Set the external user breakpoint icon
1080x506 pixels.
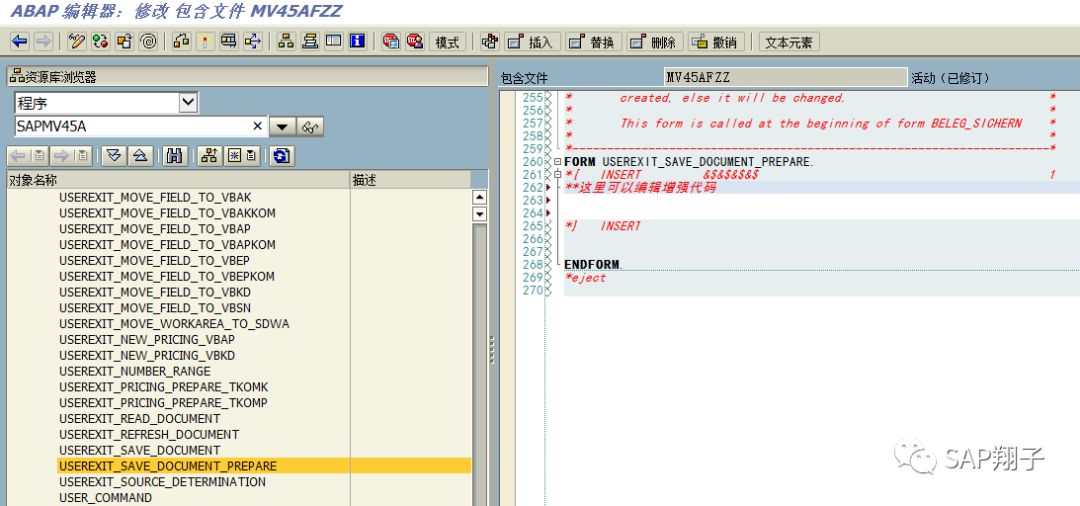pyautogui.click(x=414, y=41)
